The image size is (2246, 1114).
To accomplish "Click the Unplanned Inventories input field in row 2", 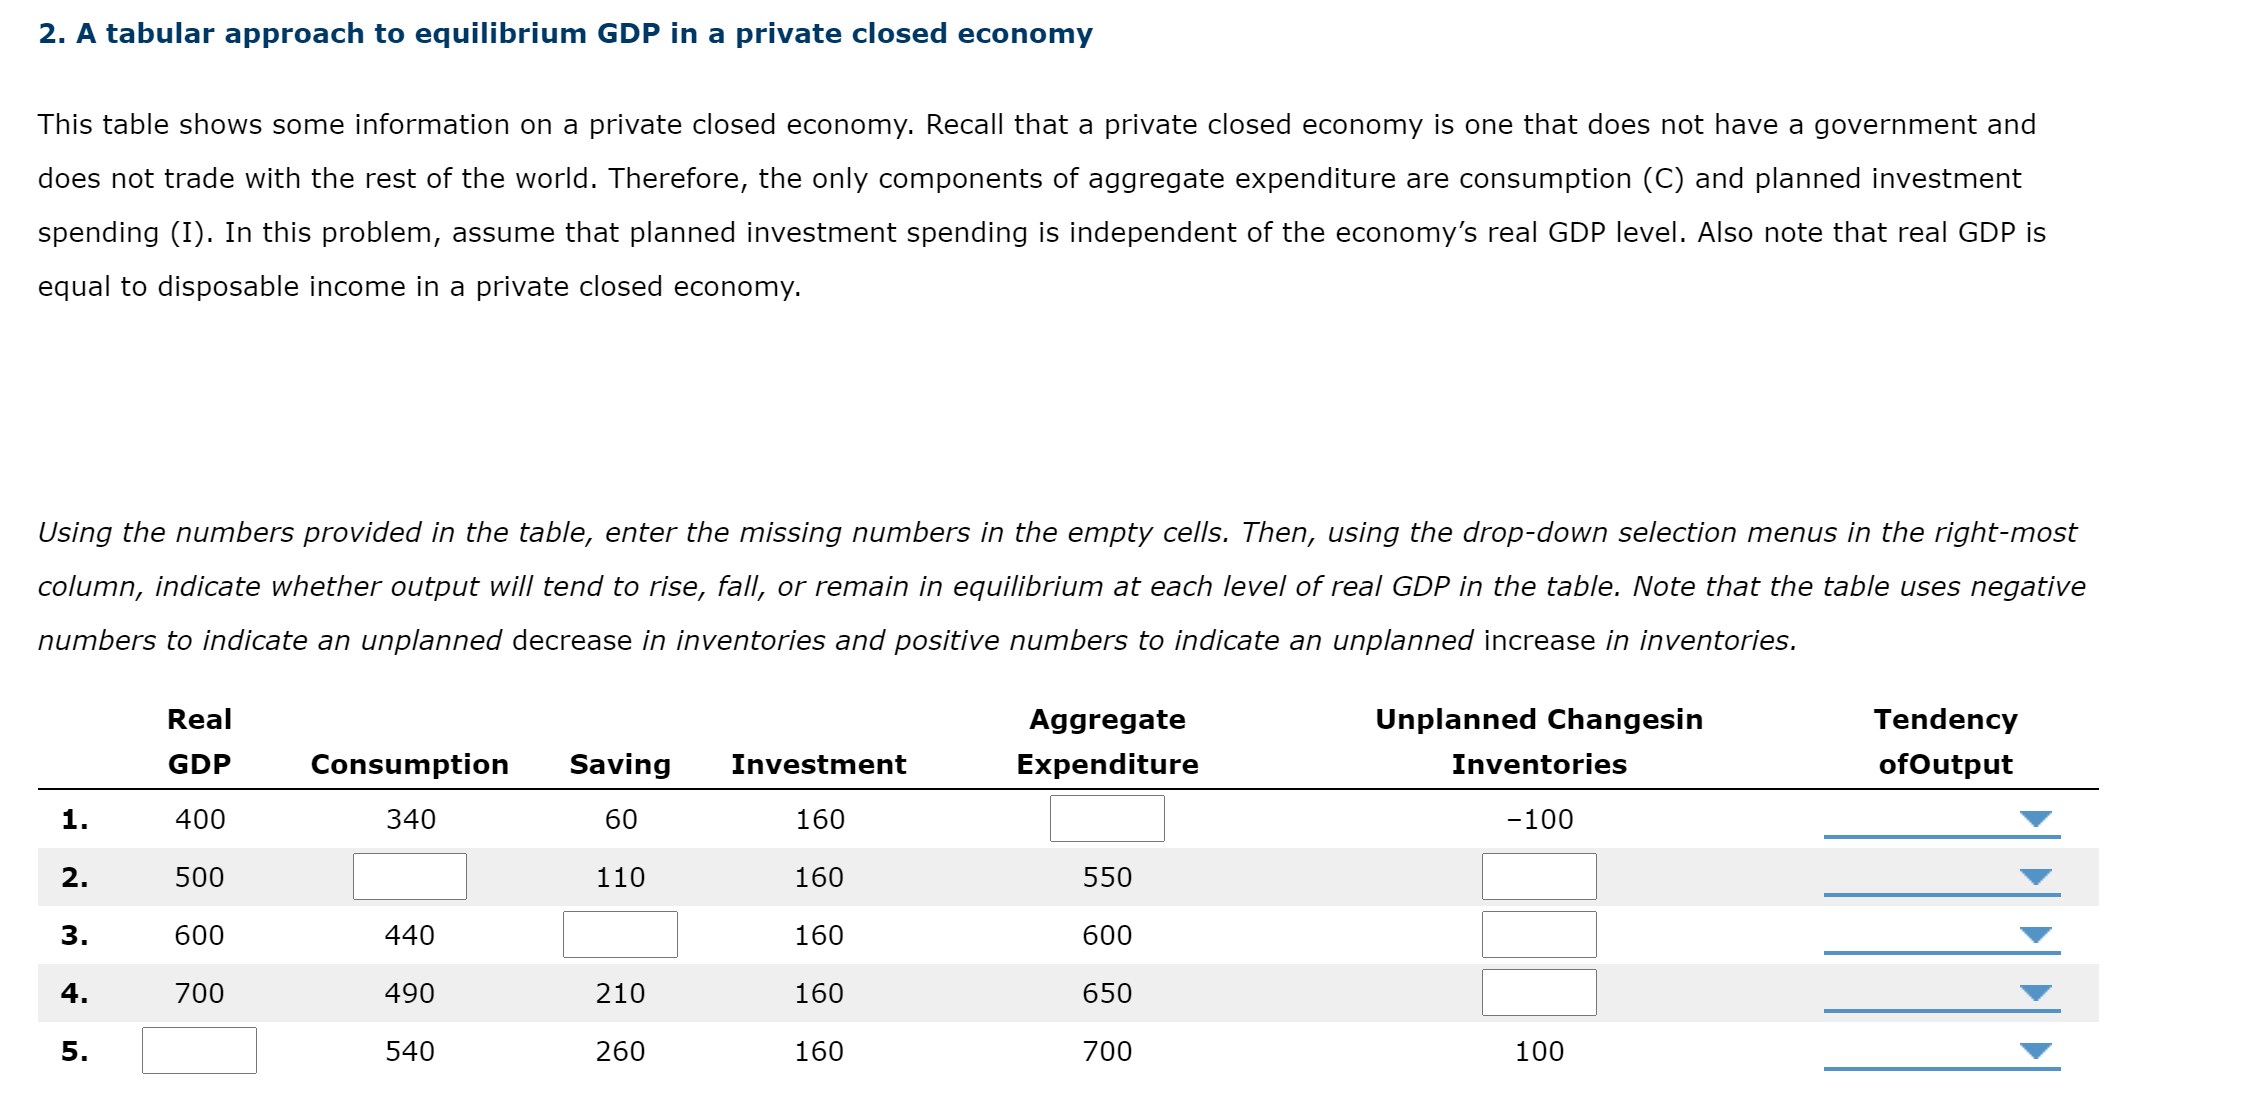I will click(x=1538, y=876).
